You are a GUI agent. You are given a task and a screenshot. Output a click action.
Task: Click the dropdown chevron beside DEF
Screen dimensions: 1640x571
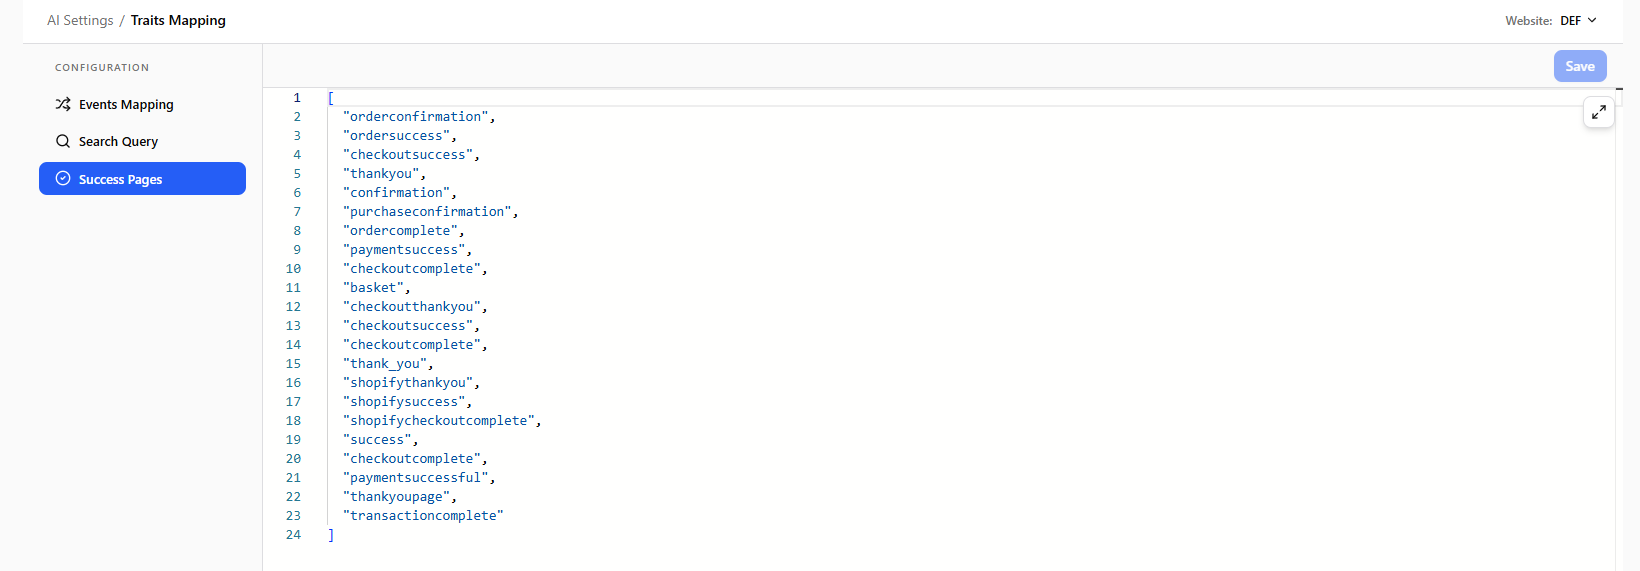click(x=1592, y=20)
